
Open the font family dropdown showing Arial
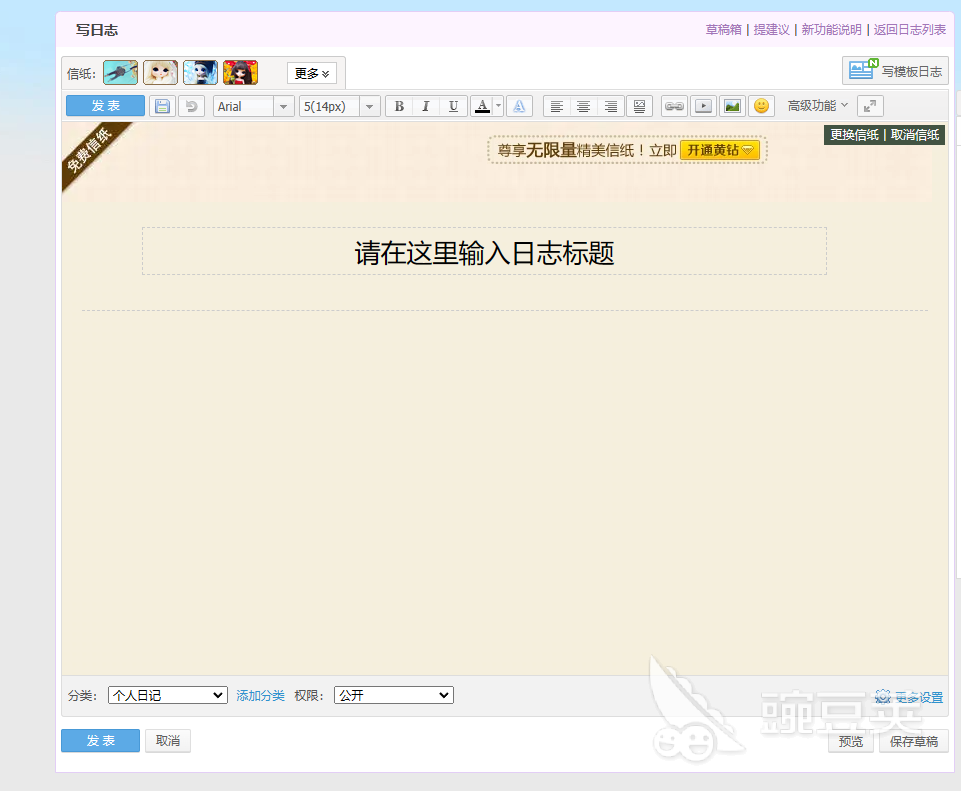click(253, 106)
